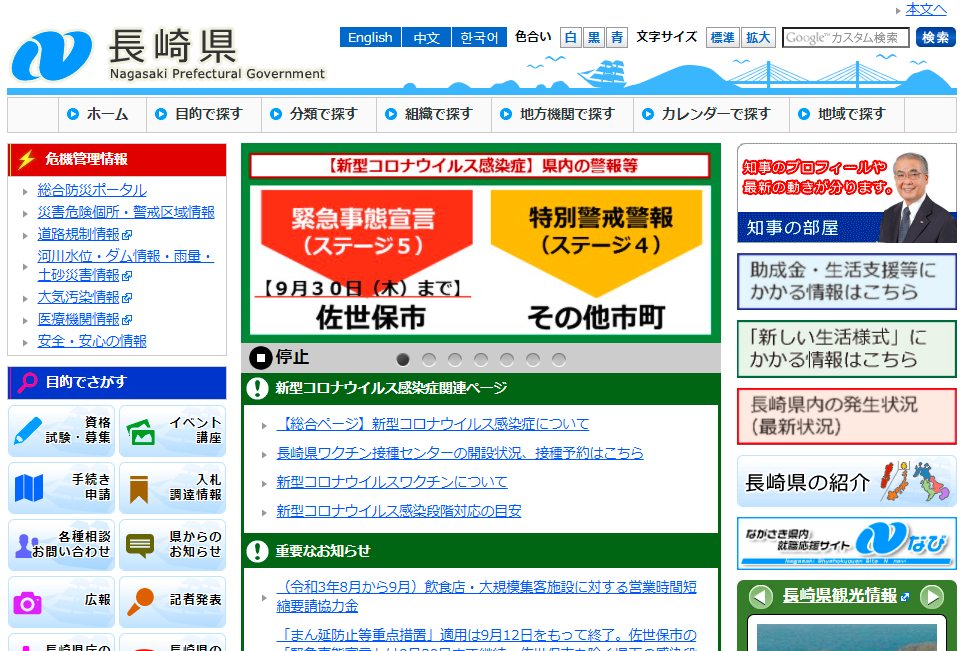Open the 長崎県観光情報 heading link
The height and width of the screenshot is (651, 961).
(x=840, y=595)
